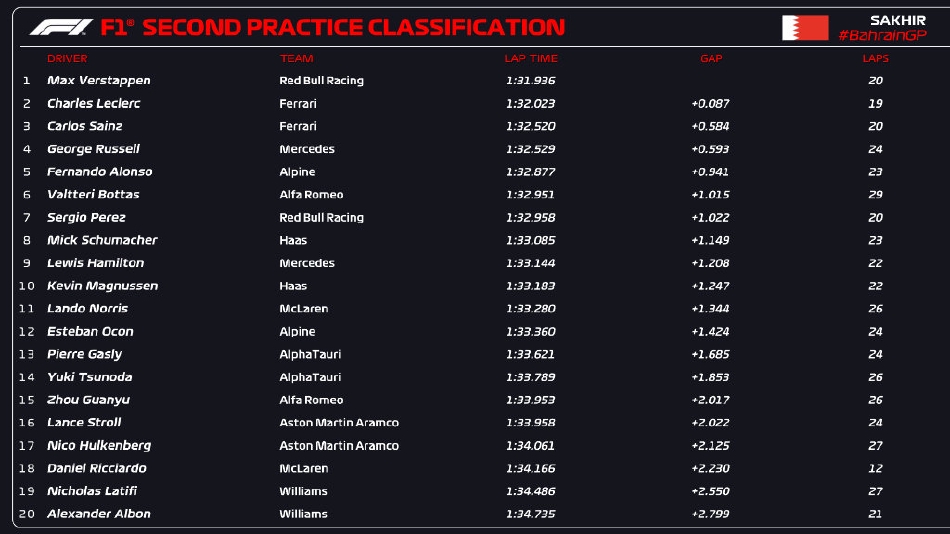
Task: Click Ricciardo's +2.230 gap value
Action: tap(710, 468)
